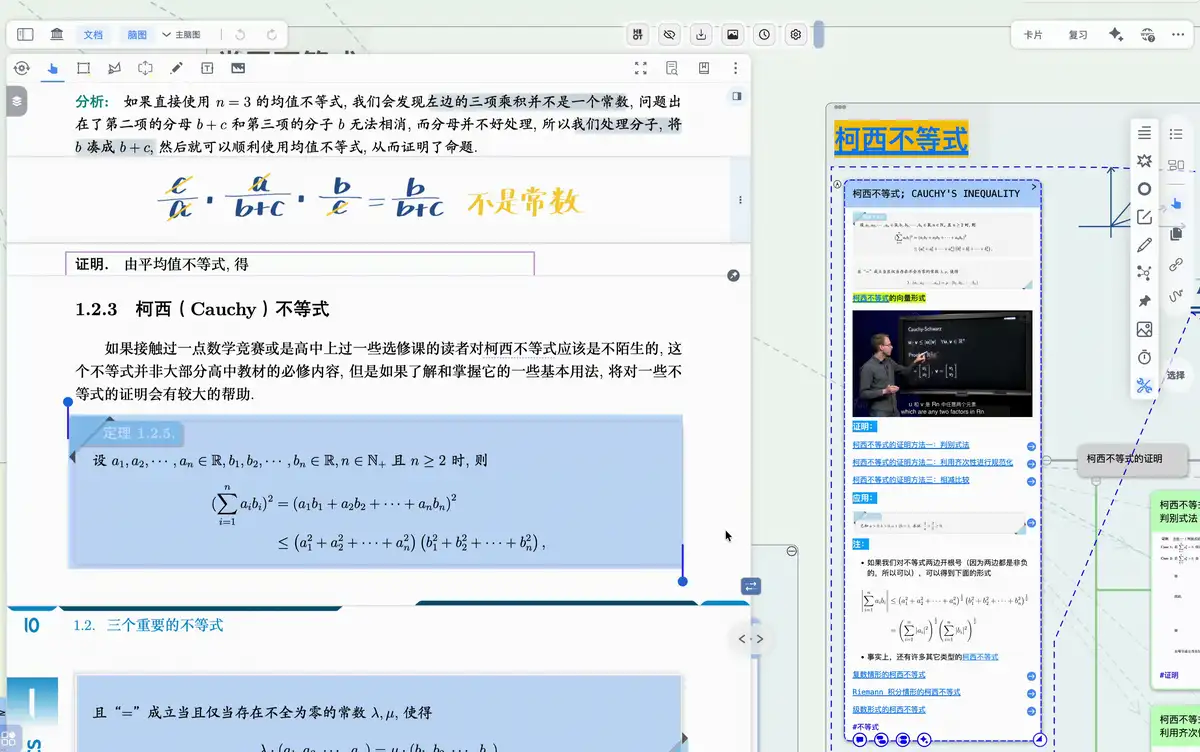Screen dimensions: 1200x752
Task: Redo the last action
Action: [271, 34]
